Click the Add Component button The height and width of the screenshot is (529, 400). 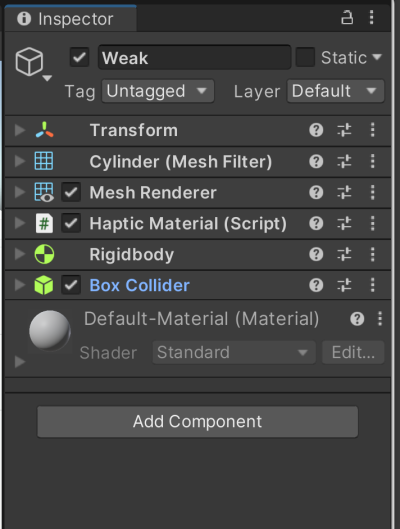(197, 422)
